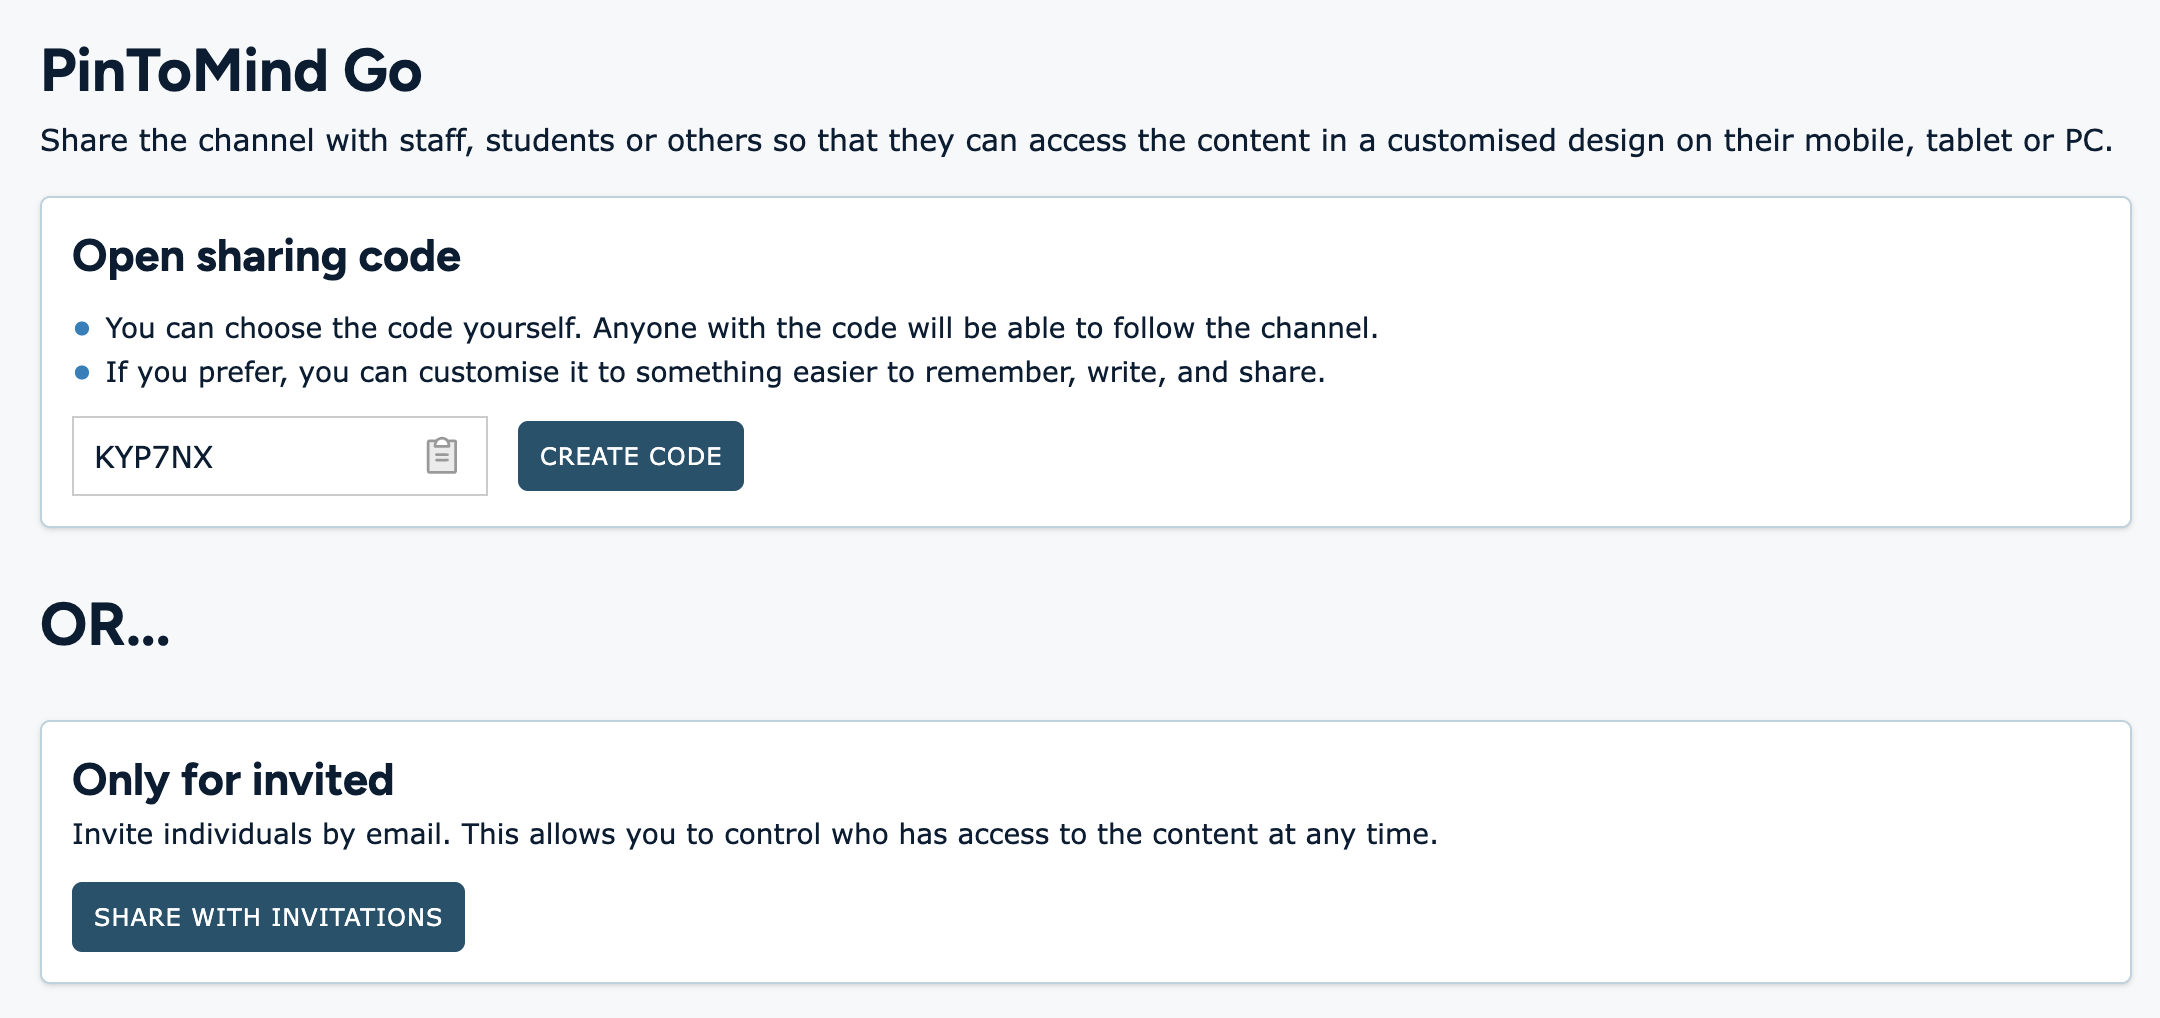The image size is (2160, 1018).
Task: Click the Open sharing code heading
Action: coord(266,256)
